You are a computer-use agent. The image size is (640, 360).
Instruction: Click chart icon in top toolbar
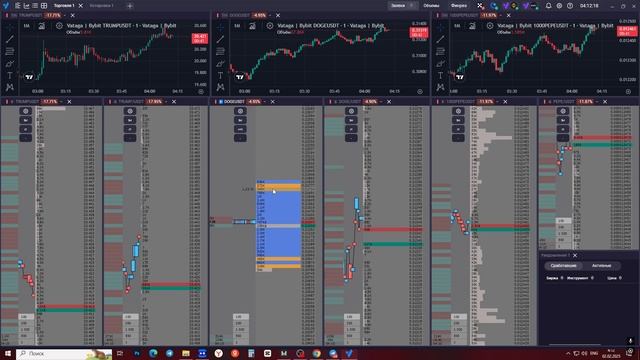(27, 6)
